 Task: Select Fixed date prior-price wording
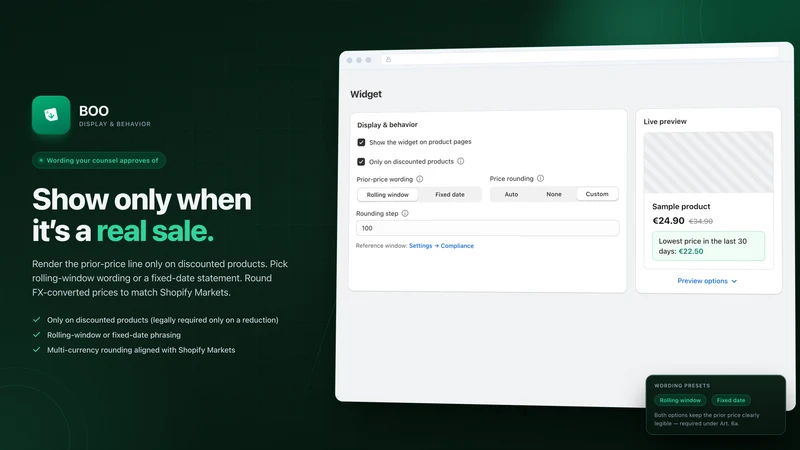click(x=449, y=194)
